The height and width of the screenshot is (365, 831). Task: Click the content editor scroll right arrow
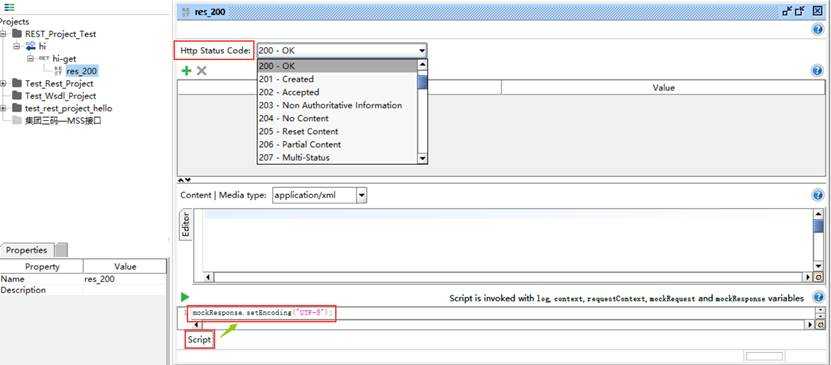[x=808, y=277]
